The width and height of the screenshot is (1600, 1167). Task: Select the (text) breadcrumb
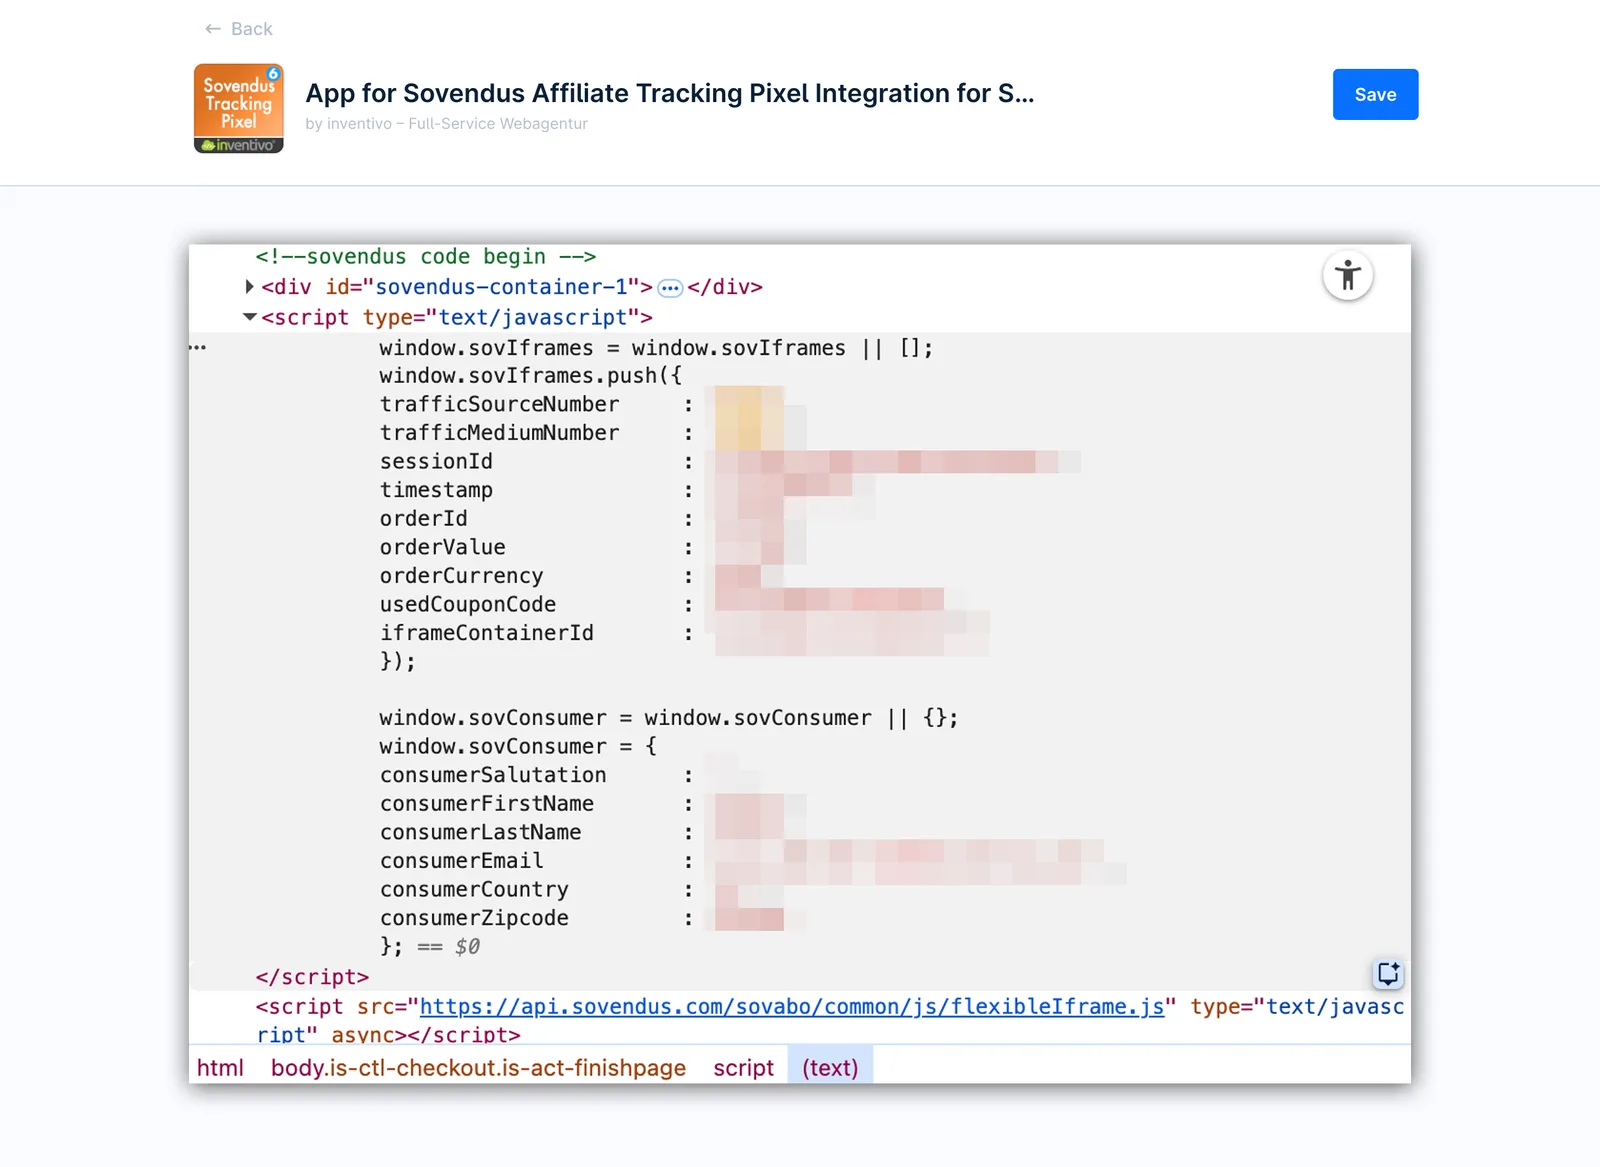[x=830, y=1068]
